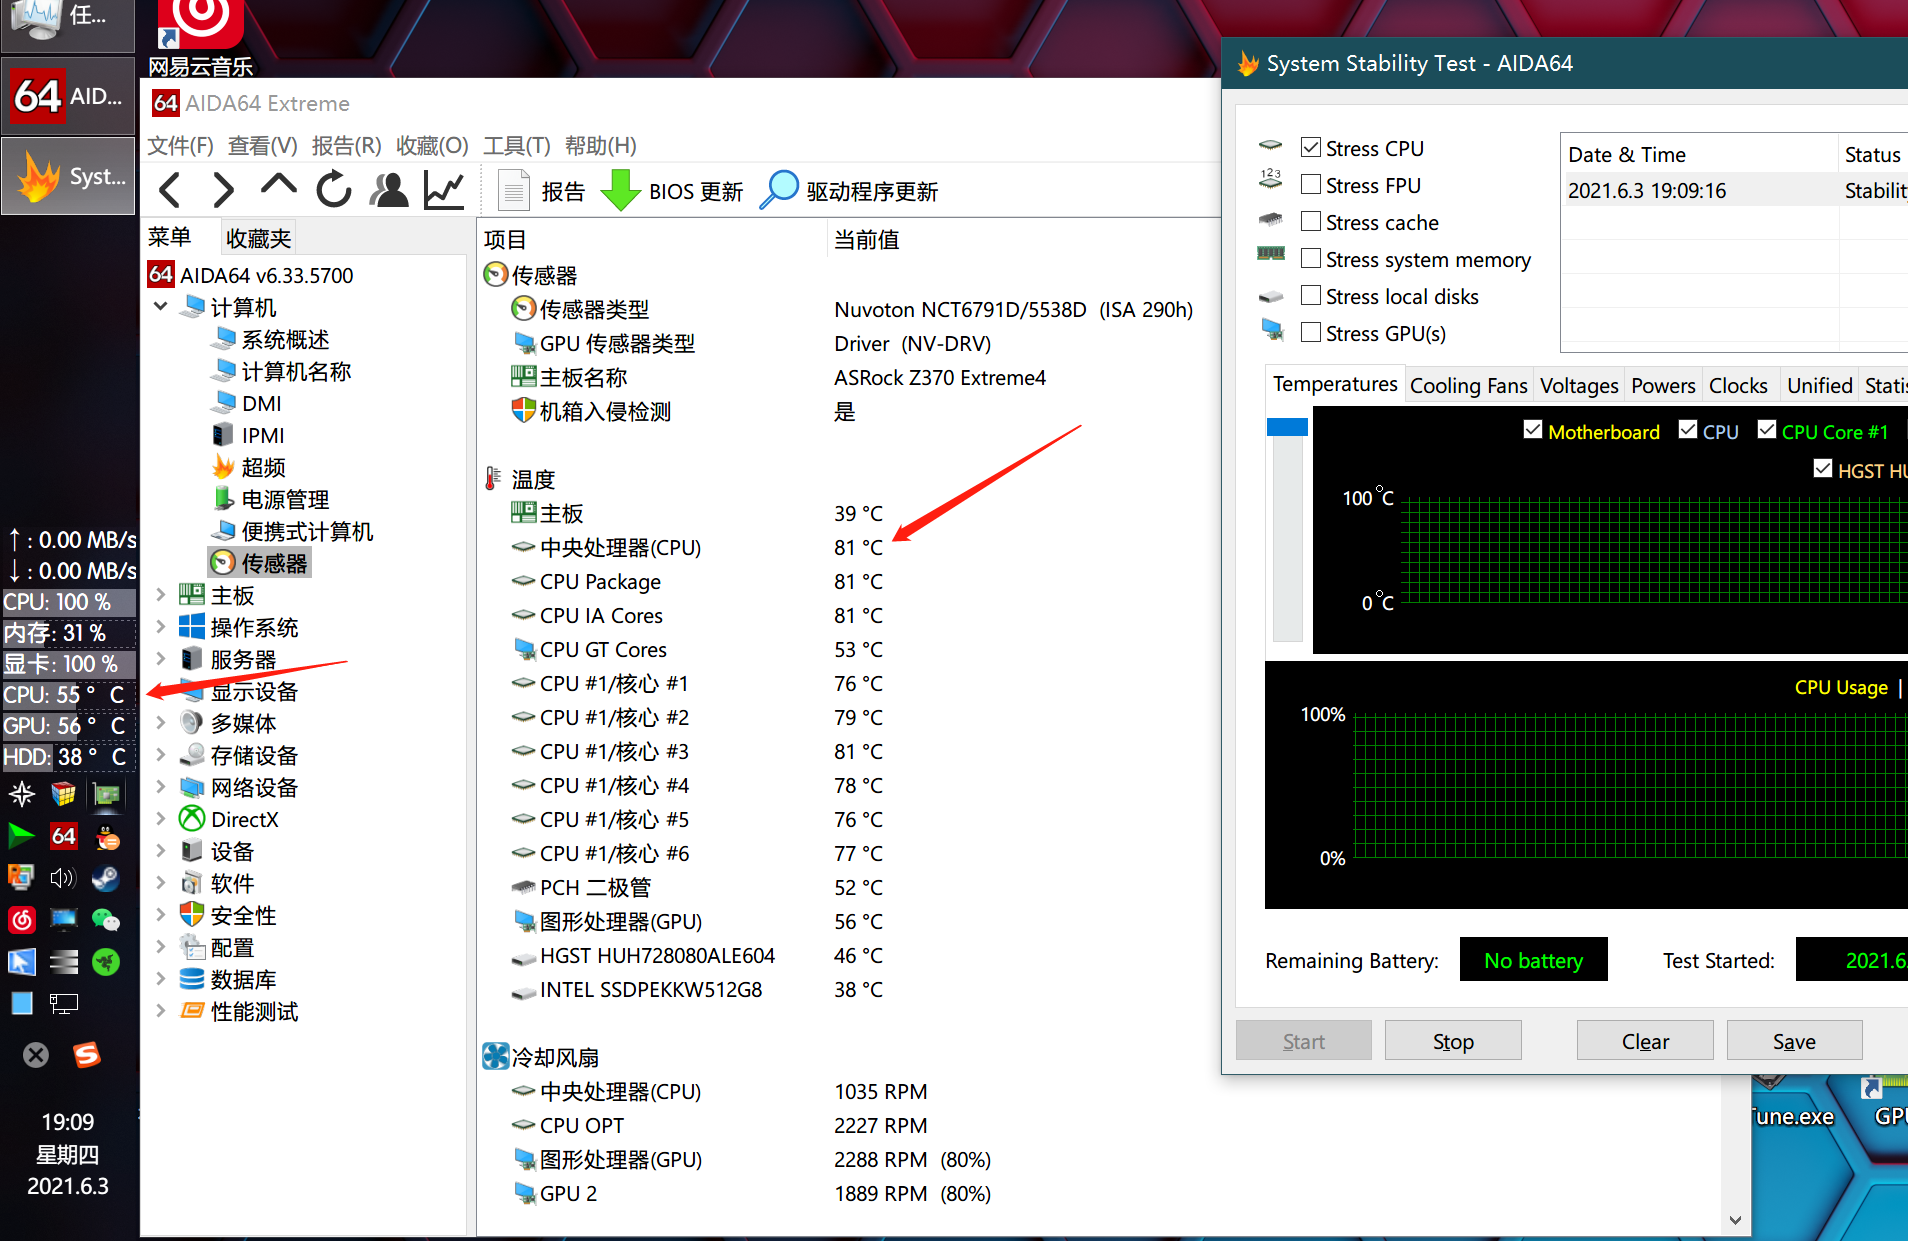
Task: Click the Sogou input method S icon
Action: 87,1055
